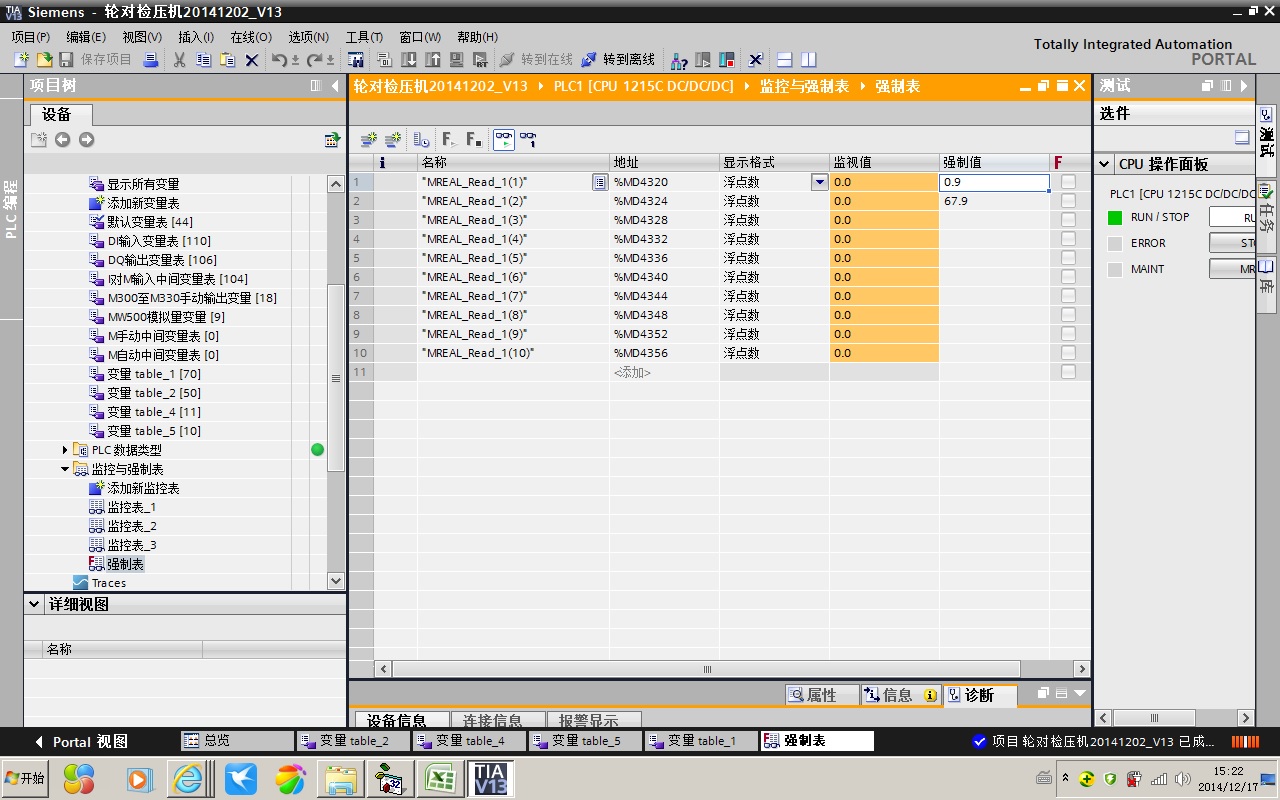Open accessible devices toolbar icon
Viewport: 1280px width, 800px height.
click(679, 60)
